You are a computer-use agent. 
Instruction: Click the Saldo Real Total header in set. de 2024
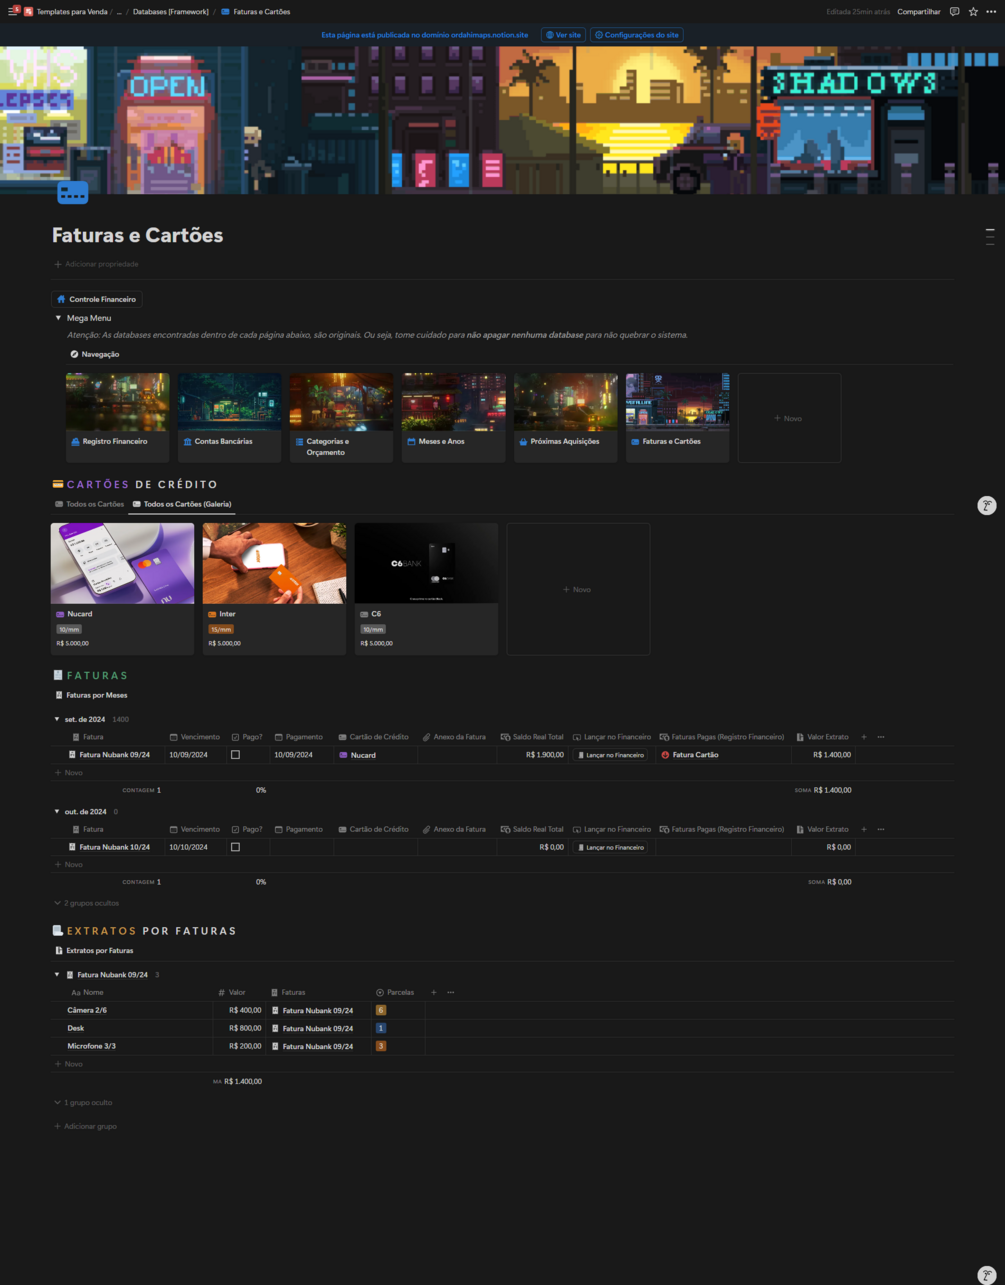coord(532,737)
